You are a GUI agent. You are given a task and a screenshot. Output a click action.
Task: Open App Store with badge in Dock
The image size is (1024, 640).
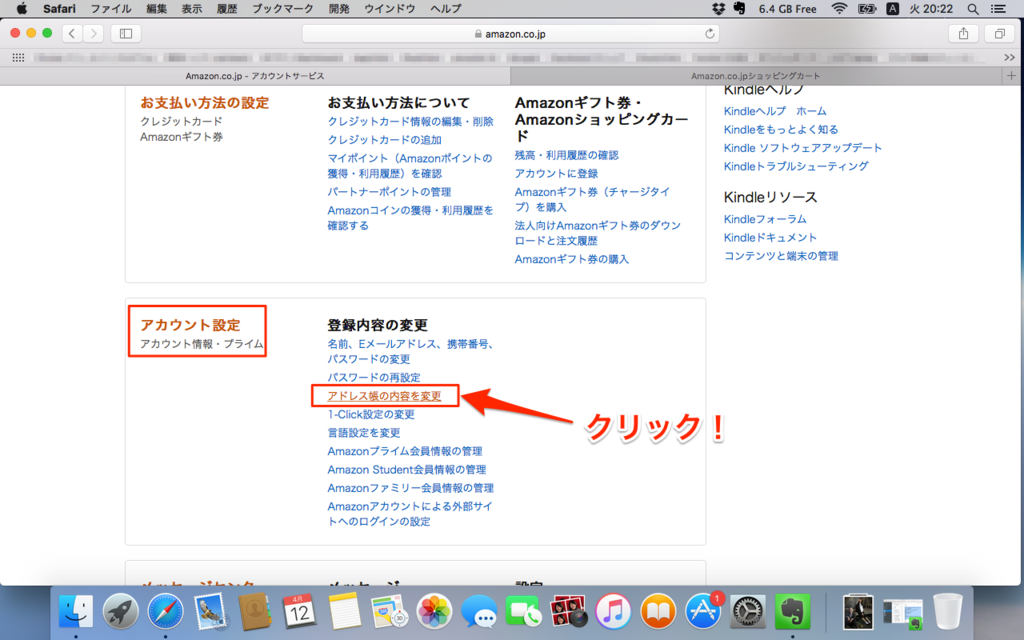703,612
